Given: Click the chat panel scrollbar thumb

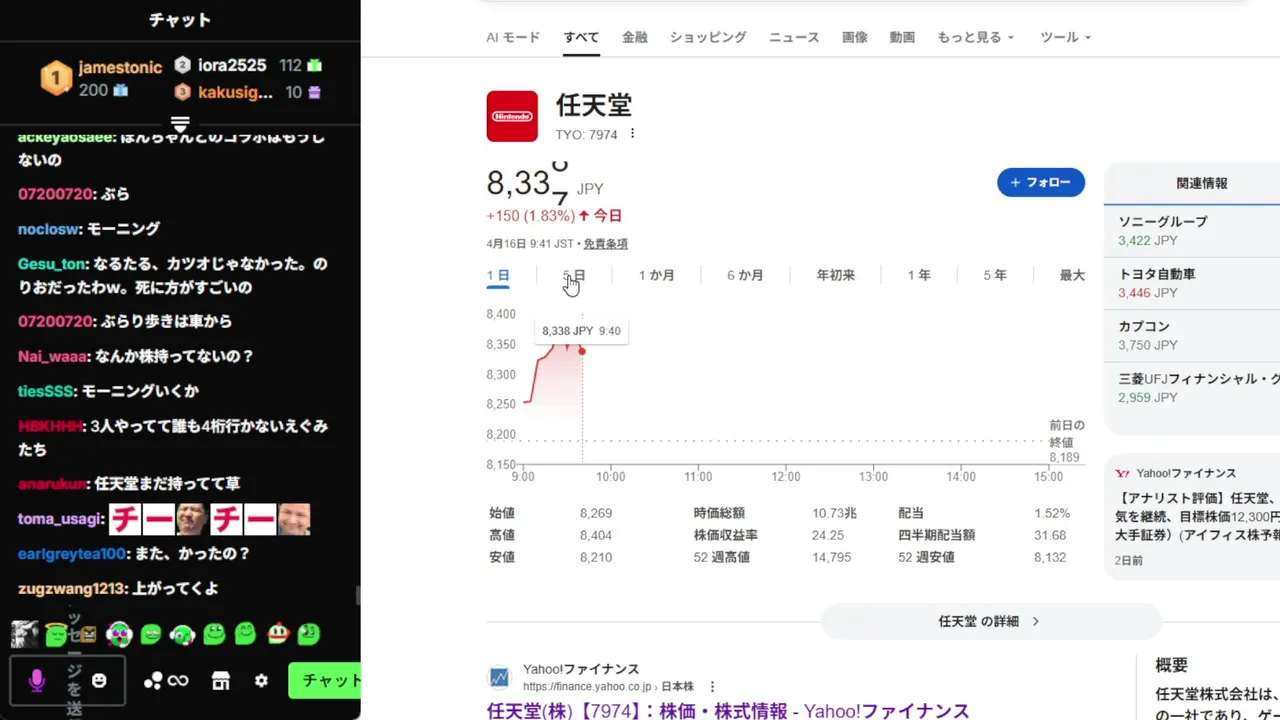Looking at the screenshot, I should click(x=358, y=594).
